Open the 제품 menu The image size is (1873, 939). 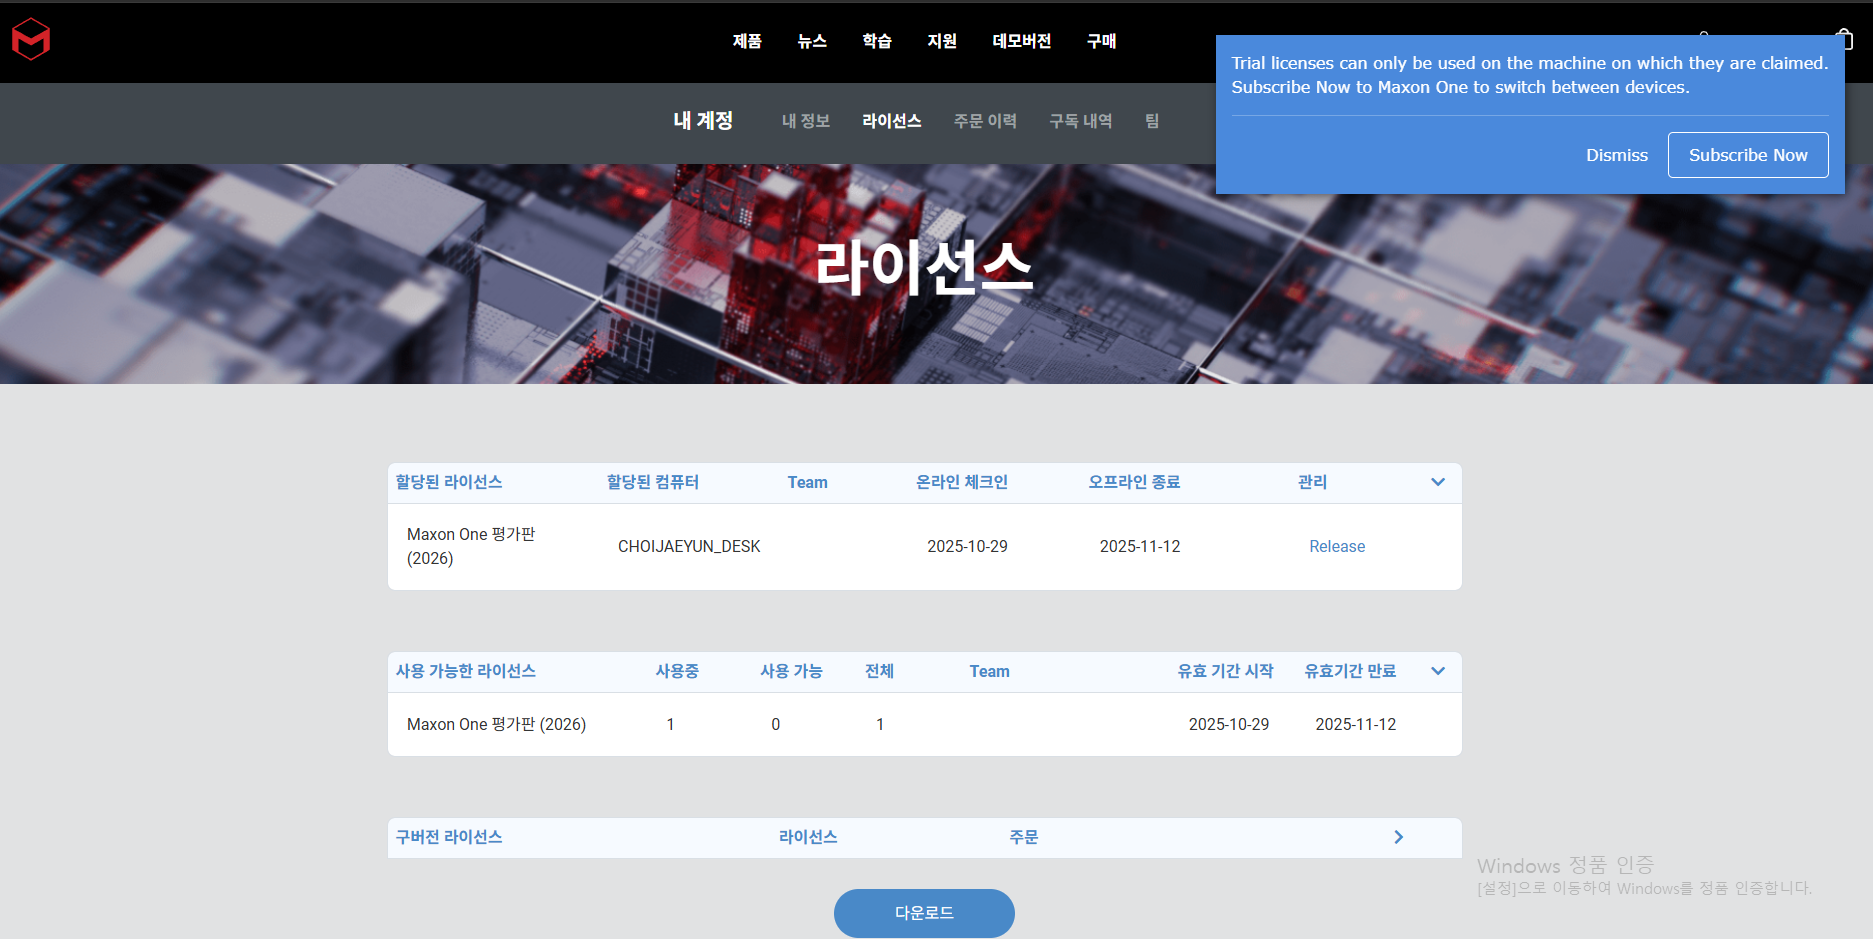pyautogui.click(x=747, y=41)
